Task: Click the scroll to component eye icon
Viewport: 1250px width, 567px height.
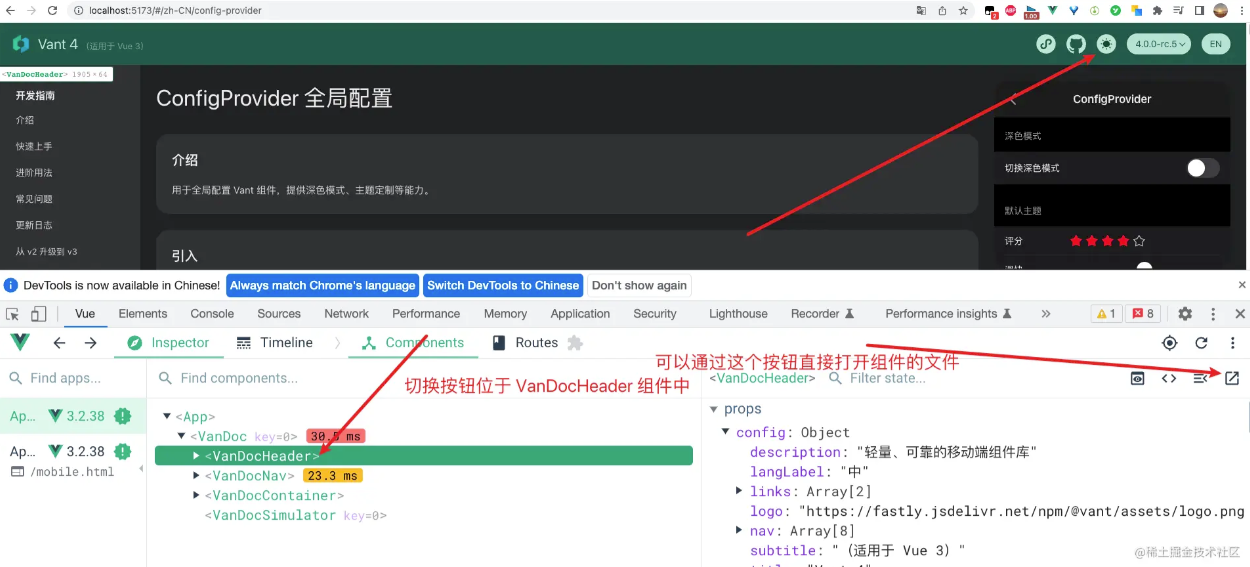Action: click(x=1137, y=378)
